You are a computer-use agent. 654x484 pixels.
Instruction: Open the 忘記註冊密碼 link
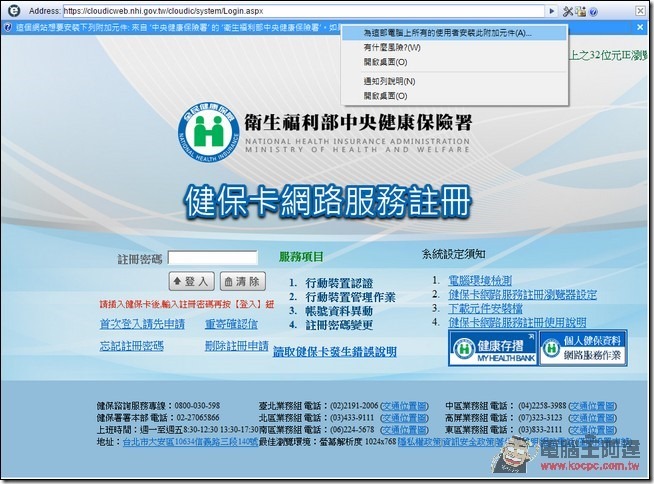[x=131, y=346]
